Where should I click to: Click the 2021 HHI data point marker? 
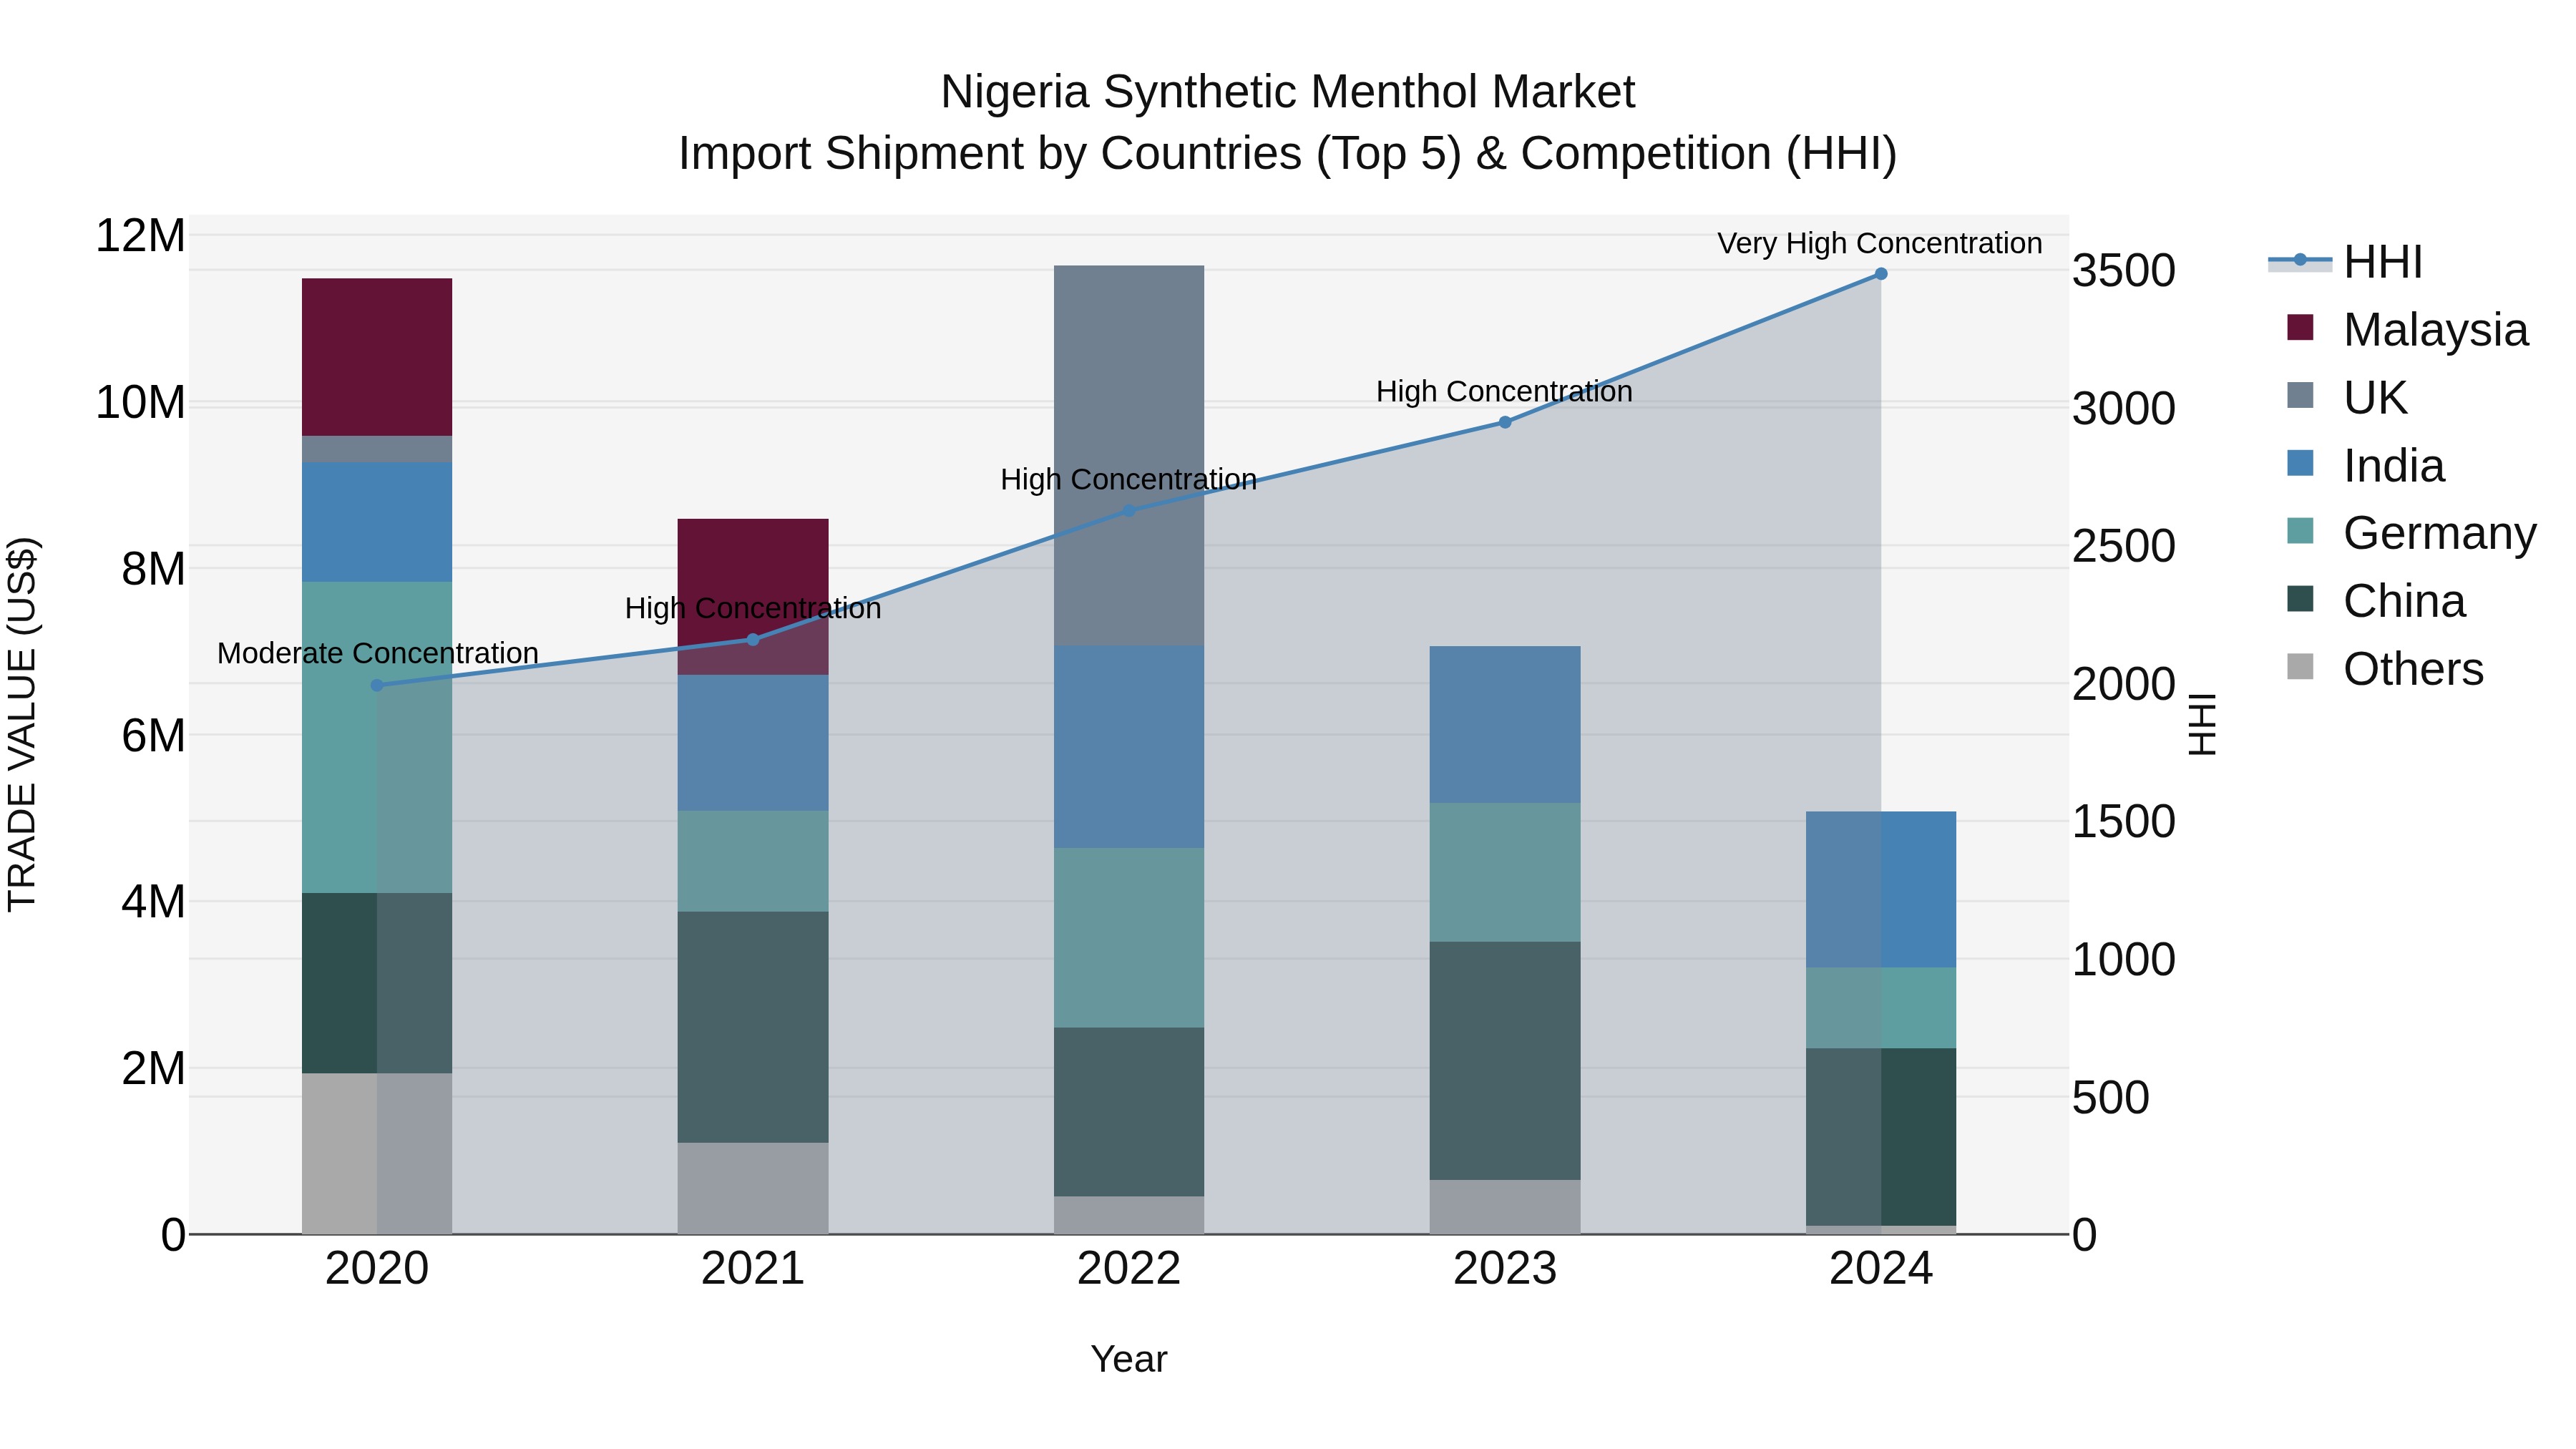click(753, 640)
